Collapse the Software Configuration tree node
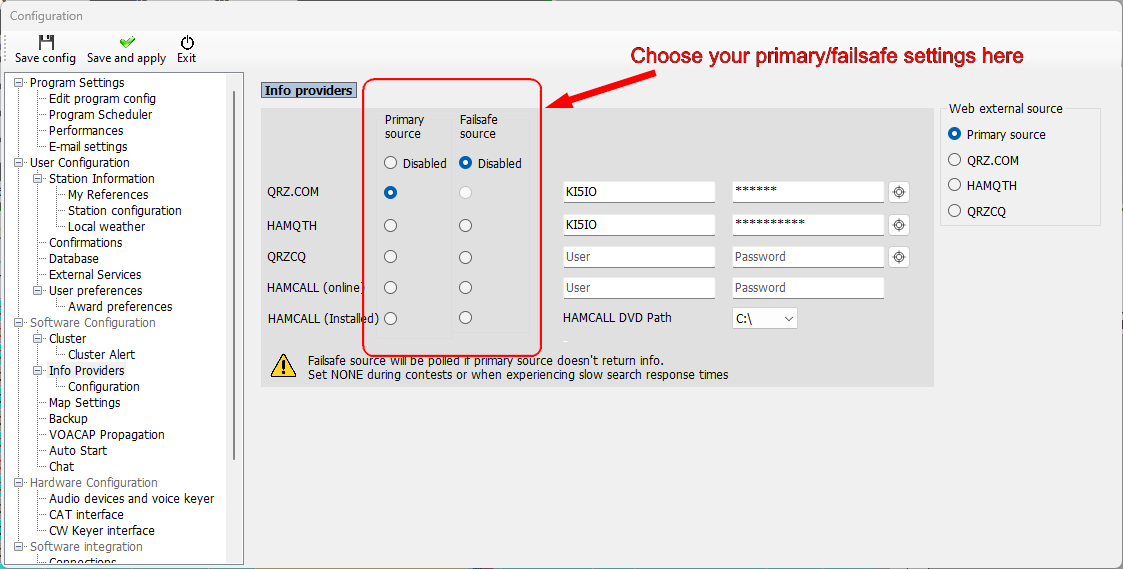 (x=19, y=322)
